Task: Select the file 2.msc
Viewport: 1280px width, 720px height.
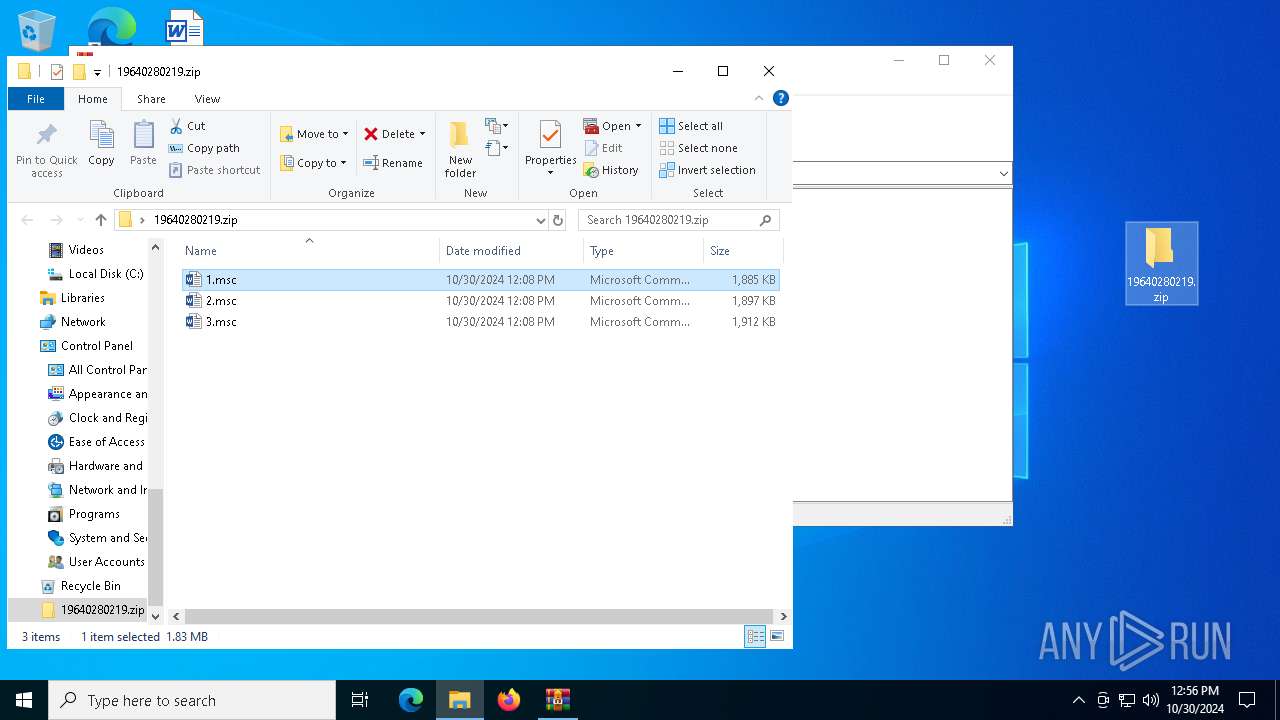Action: tap(480, 301)
